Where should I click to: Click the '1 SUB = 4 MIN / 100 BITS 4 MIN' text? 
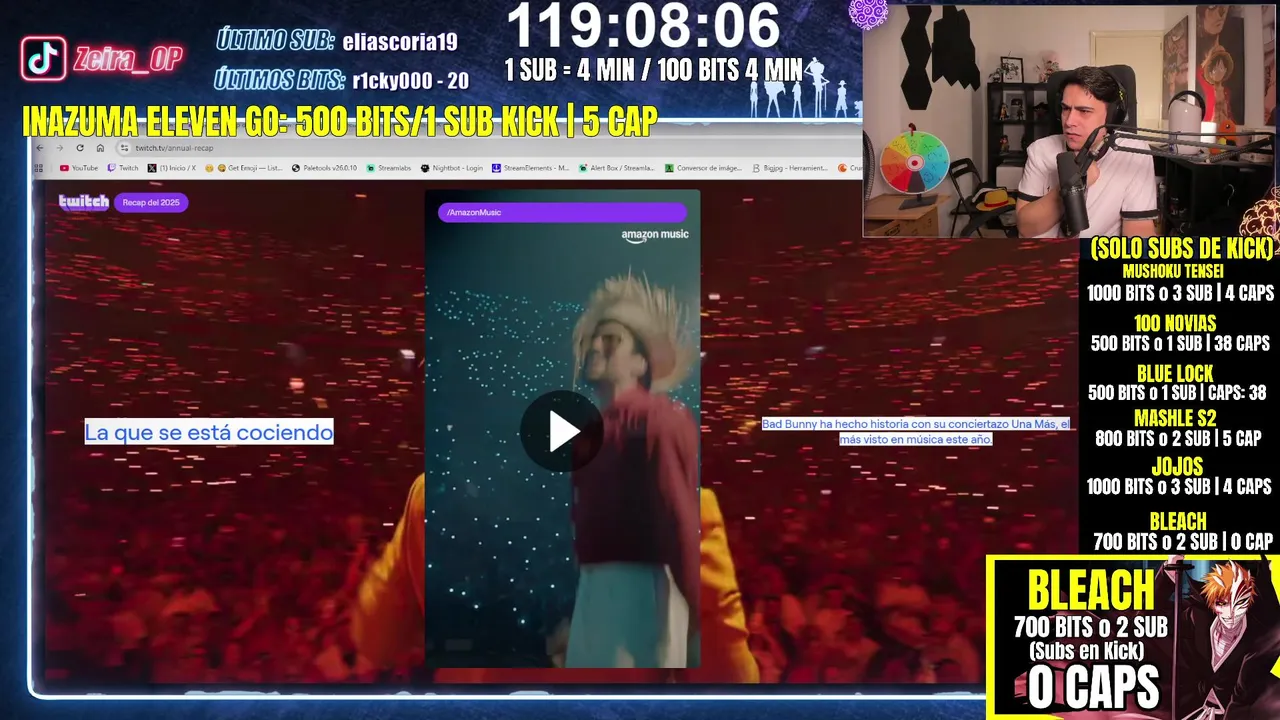[653, 69]
